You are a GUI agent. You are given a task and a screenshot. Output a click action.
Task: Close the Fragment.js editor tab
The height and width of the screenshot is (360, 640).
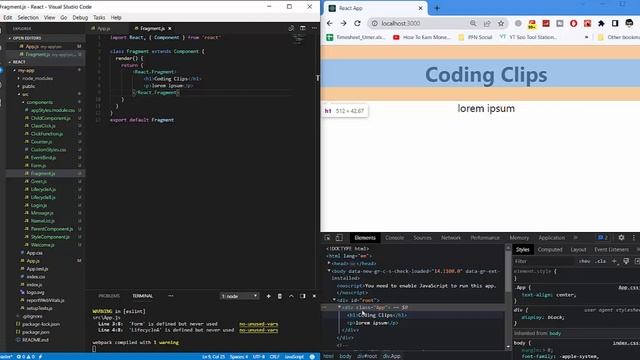tap(169, 29)
